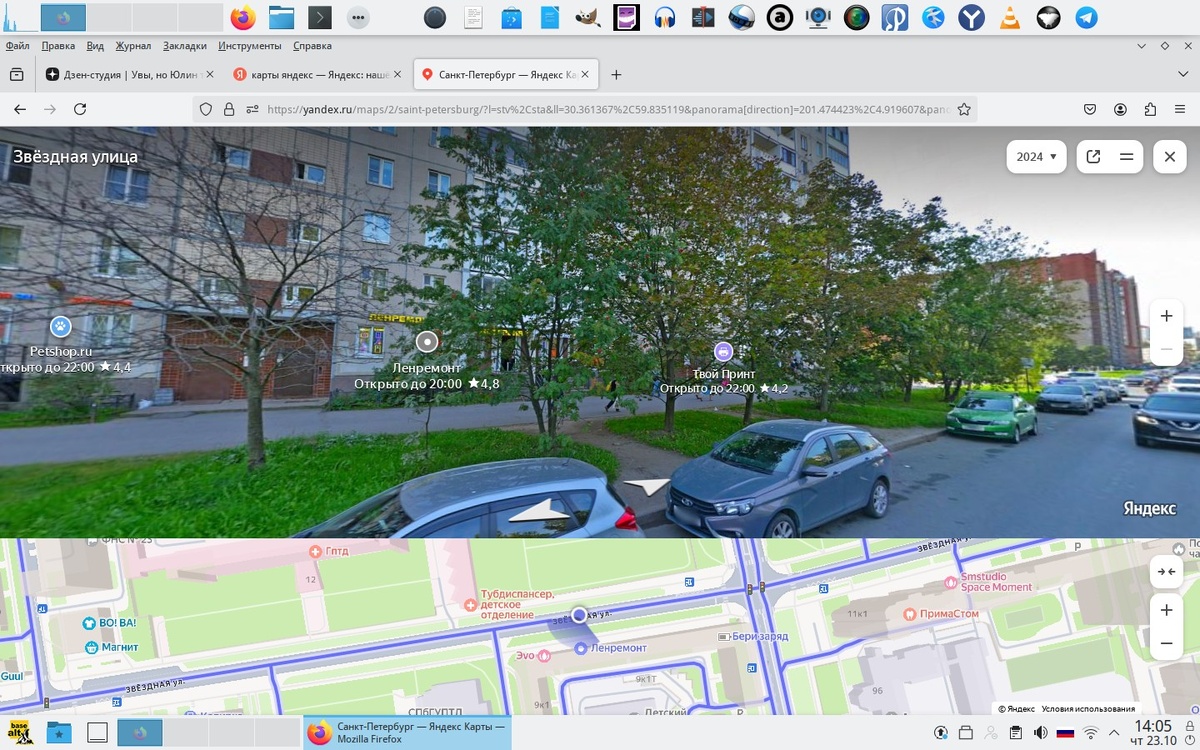Open the Вид menu
1200x750 pixels.
point(95,46)
